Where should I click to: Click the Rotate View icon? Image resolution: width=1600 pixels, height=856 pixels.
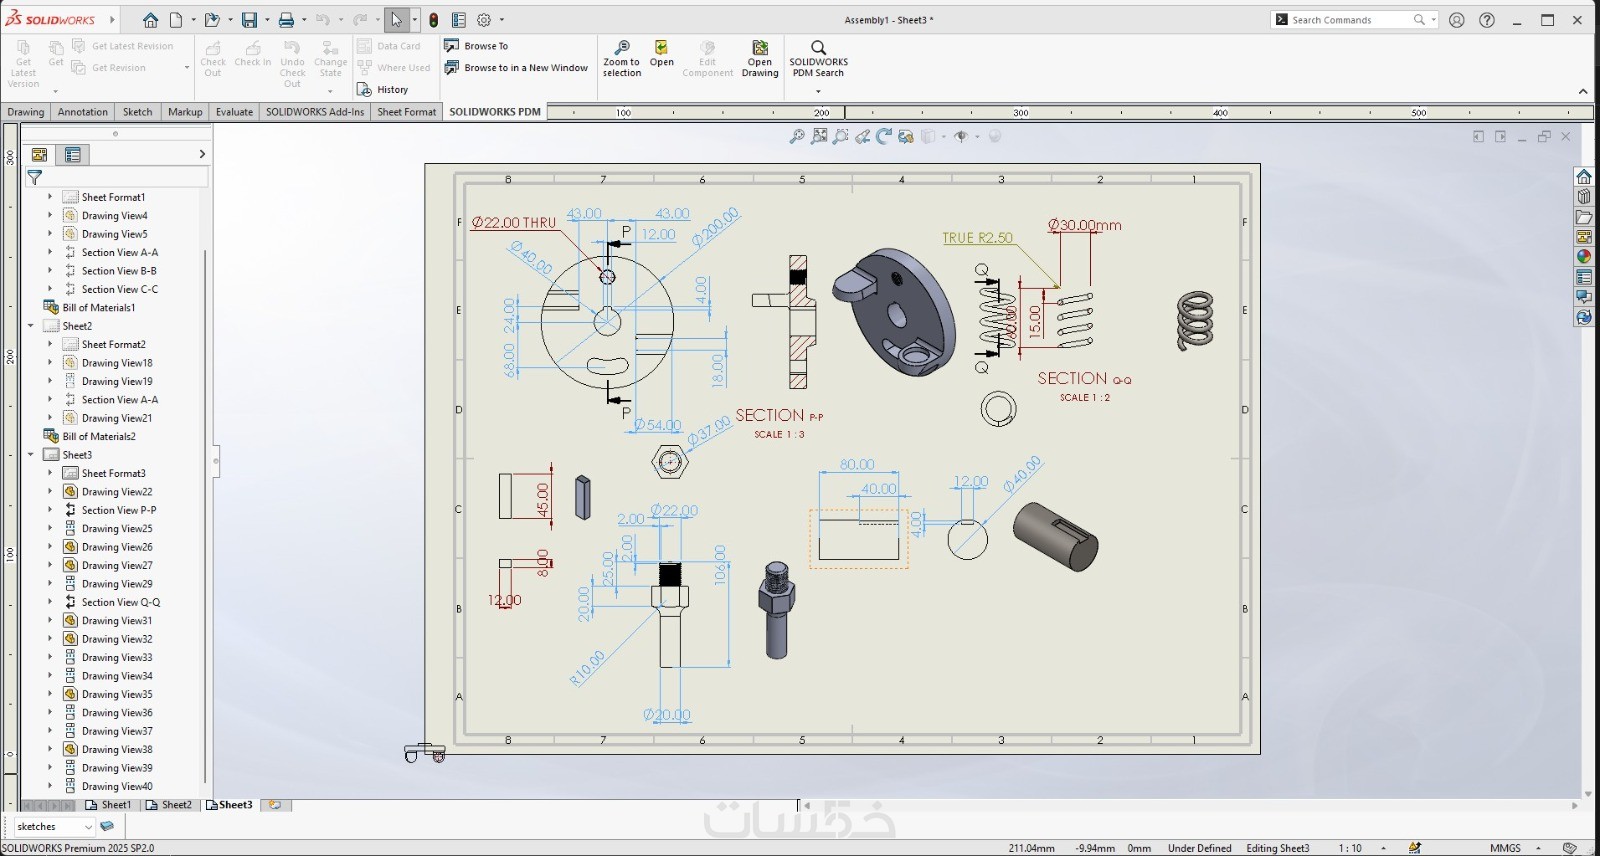(x=884, y=137)
